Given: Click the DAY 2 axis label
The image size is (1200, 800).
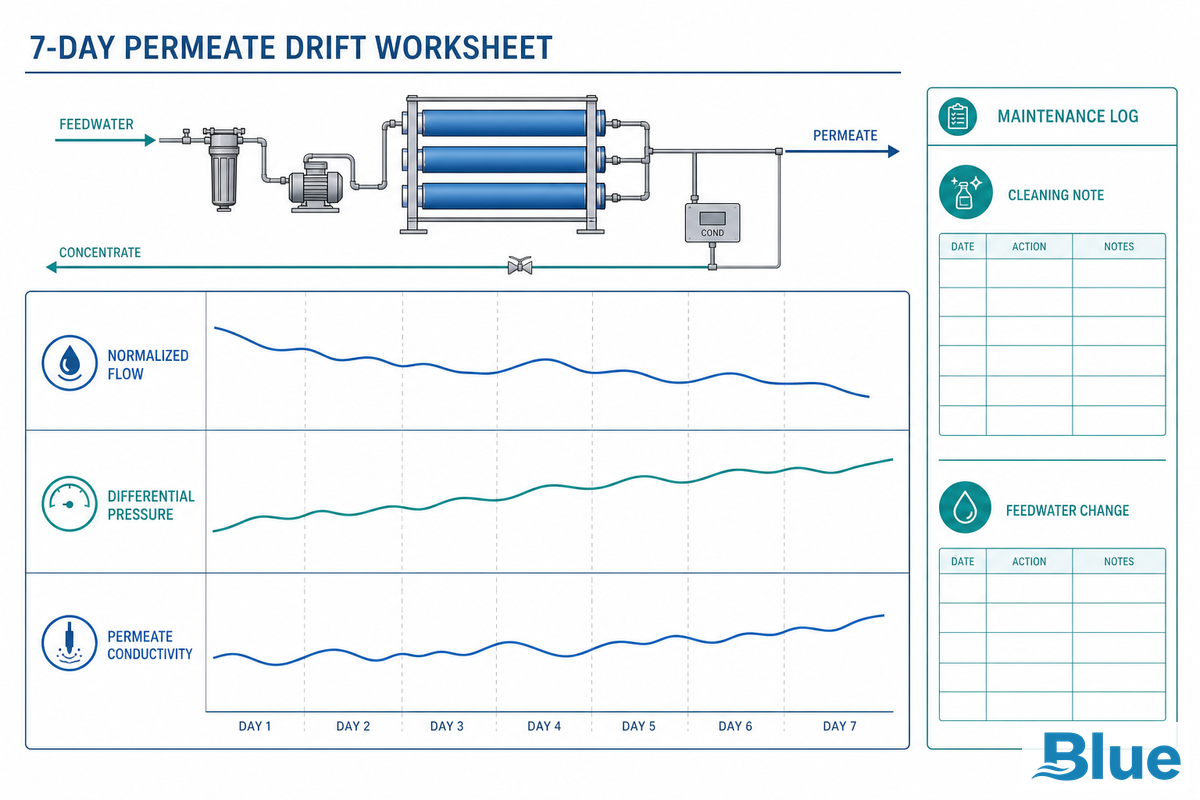Looking at the screenshot, I should pyautogui.click(x=353, y=726).
